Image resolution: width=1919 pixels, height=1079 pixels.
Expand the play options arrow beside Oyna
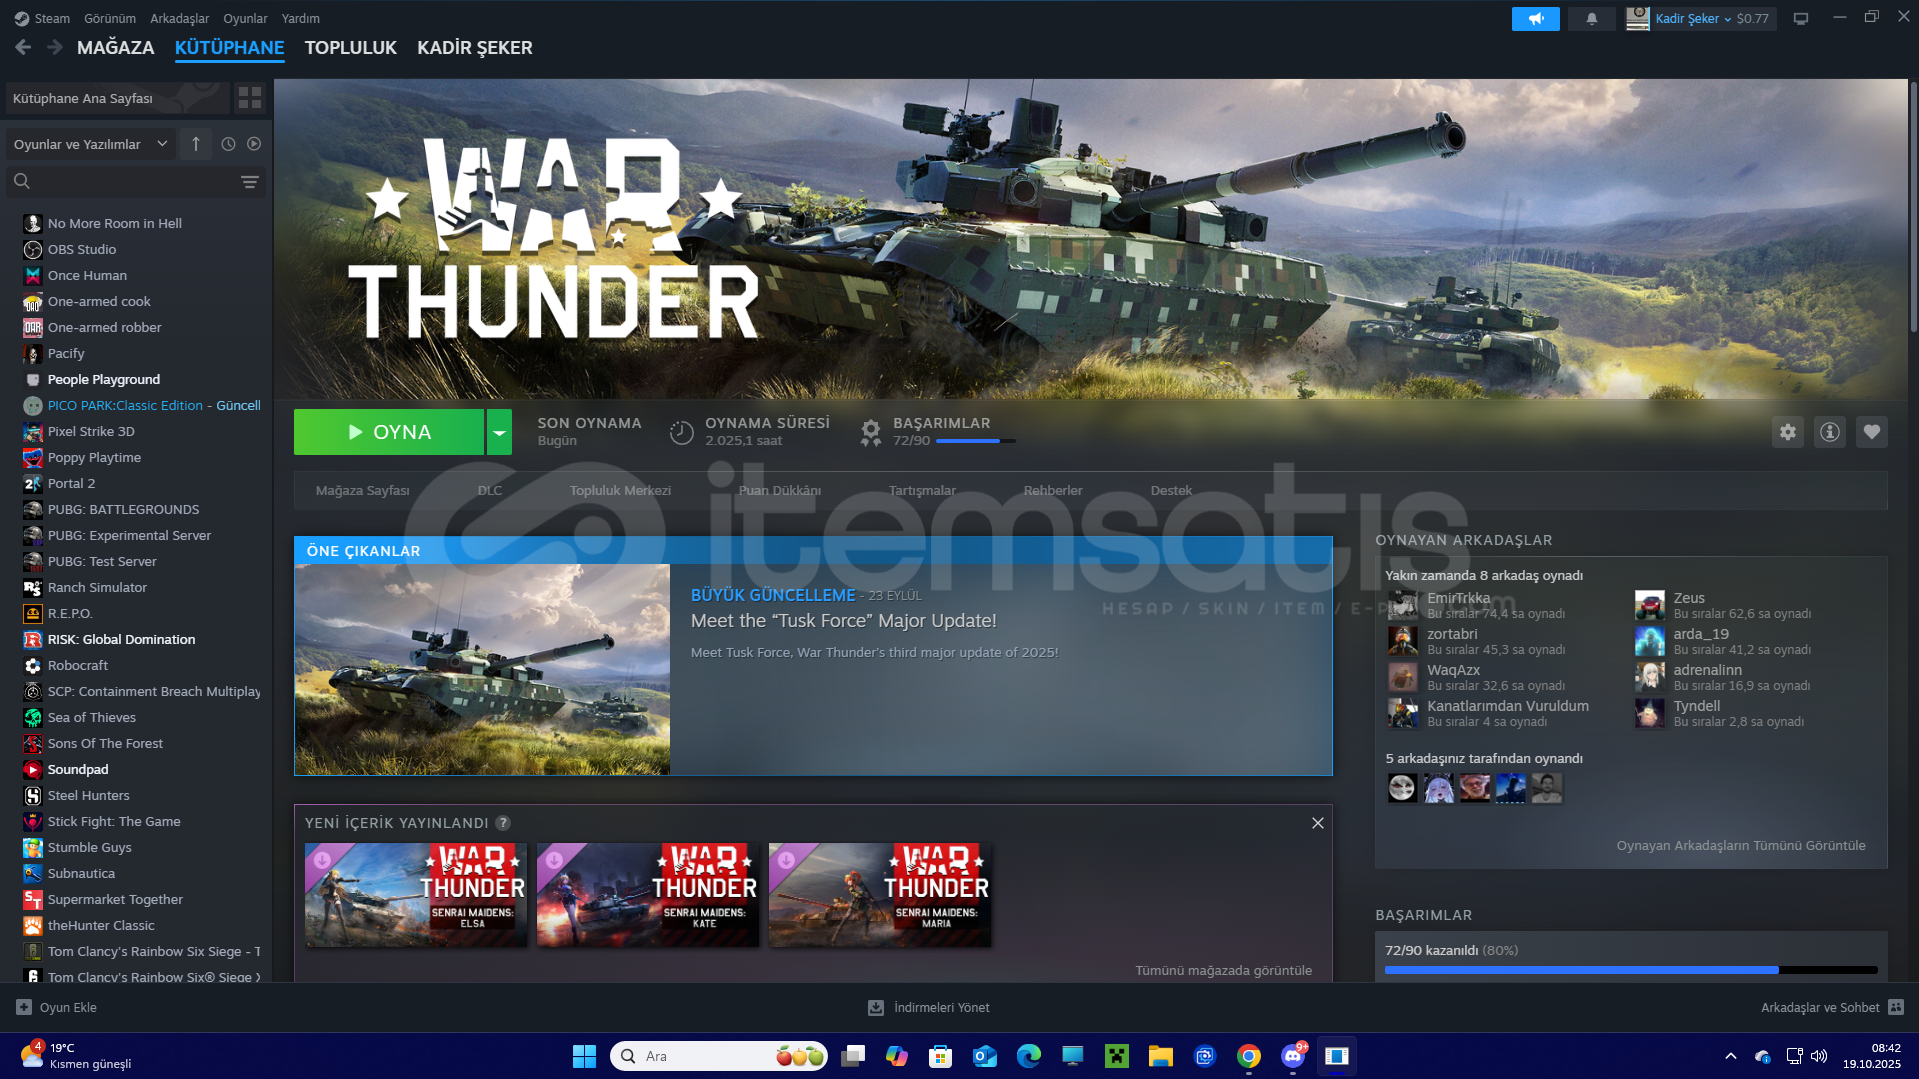click(x=499, y=432)
